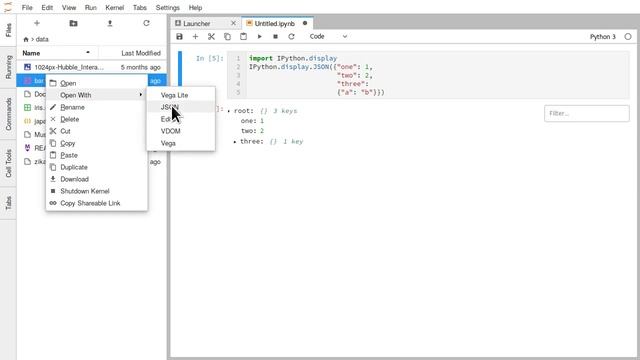Insert a cell below with toolbar plus
640x360 pixels.
pyautogui.click(x=195, y=36)
